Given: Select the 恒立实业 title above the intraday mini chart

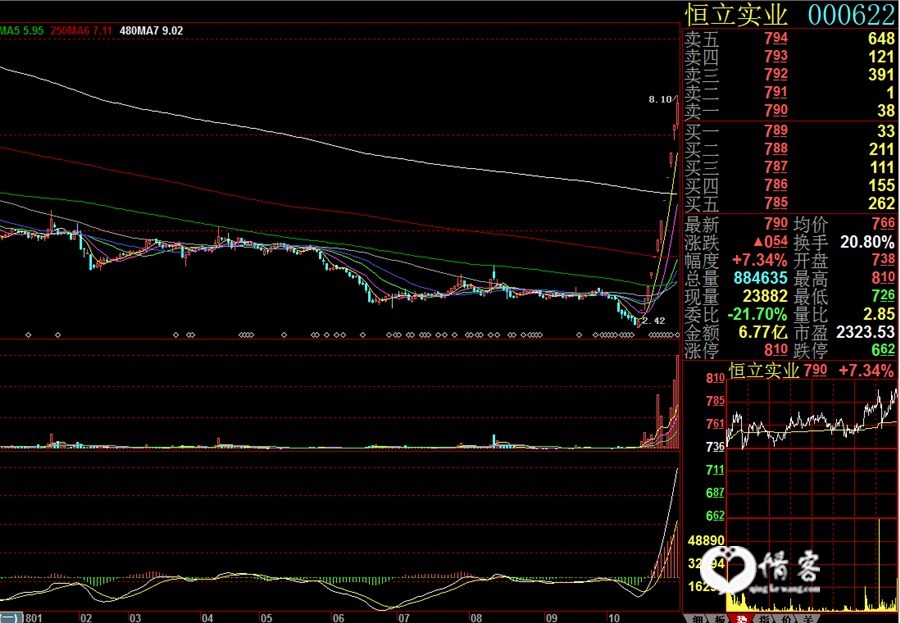Looking at the screenshot, I should [764, 370].
